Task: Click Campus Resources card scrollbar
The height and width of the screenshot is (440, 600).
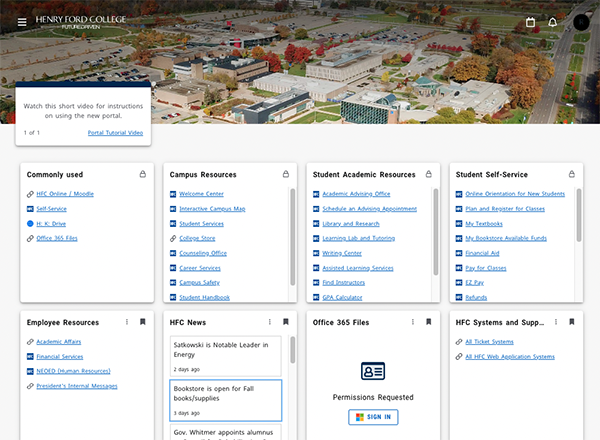Action: tap(293, 237)
